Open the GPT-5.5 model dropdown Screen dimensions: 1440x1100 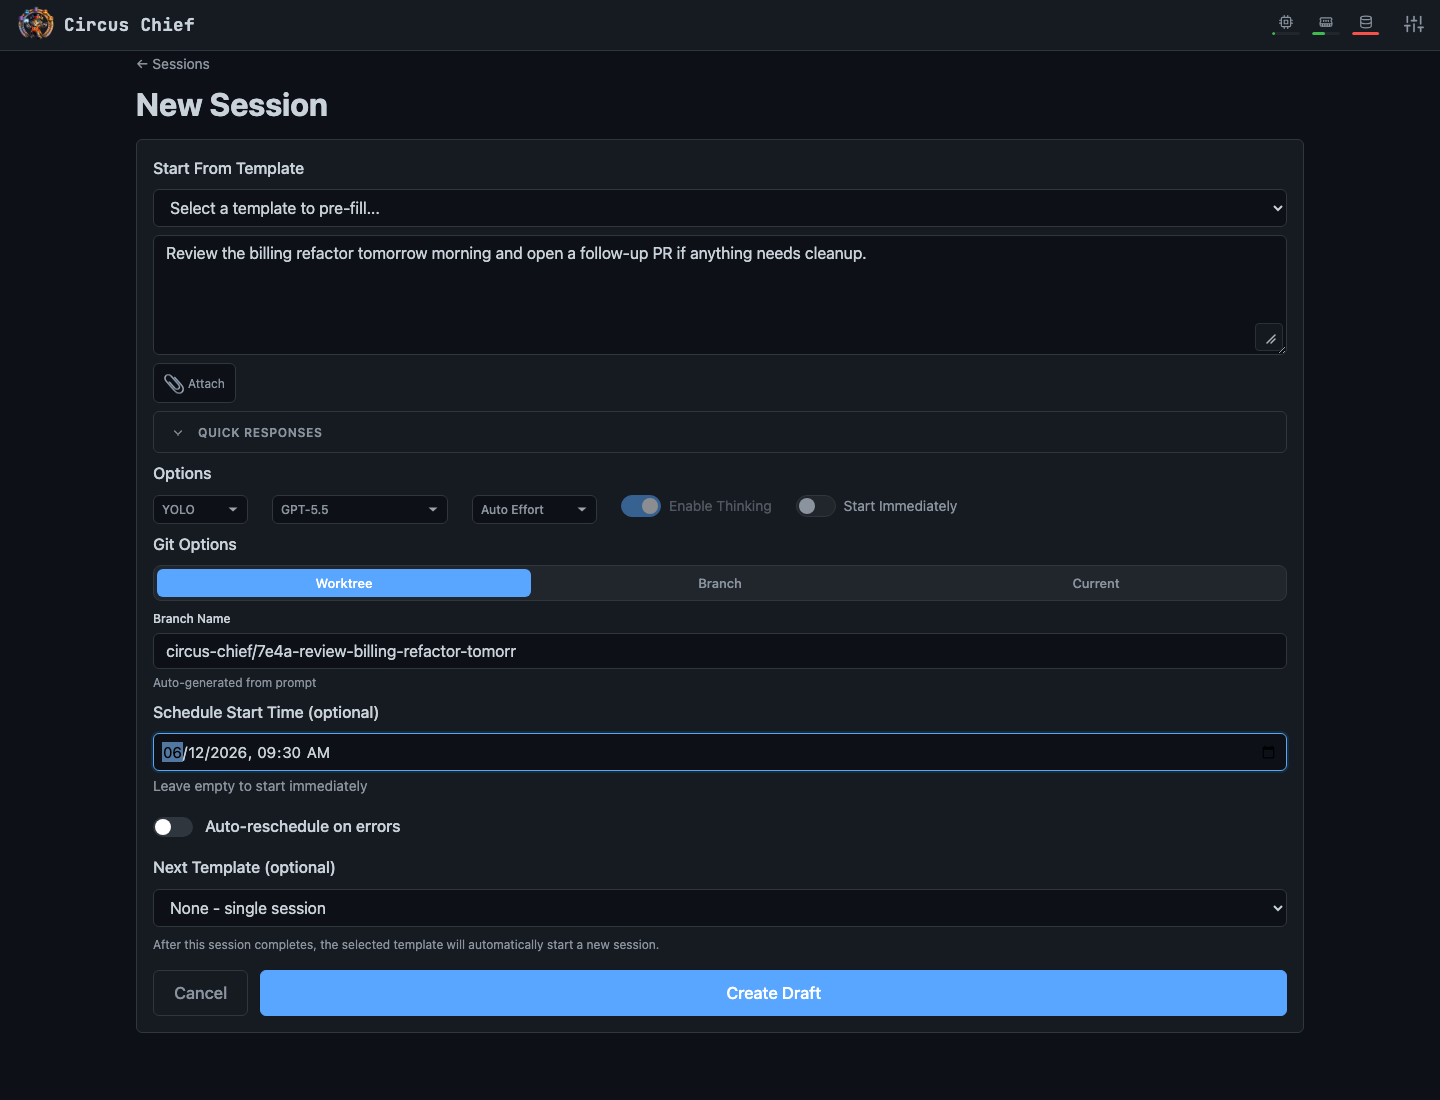point(359,509)
